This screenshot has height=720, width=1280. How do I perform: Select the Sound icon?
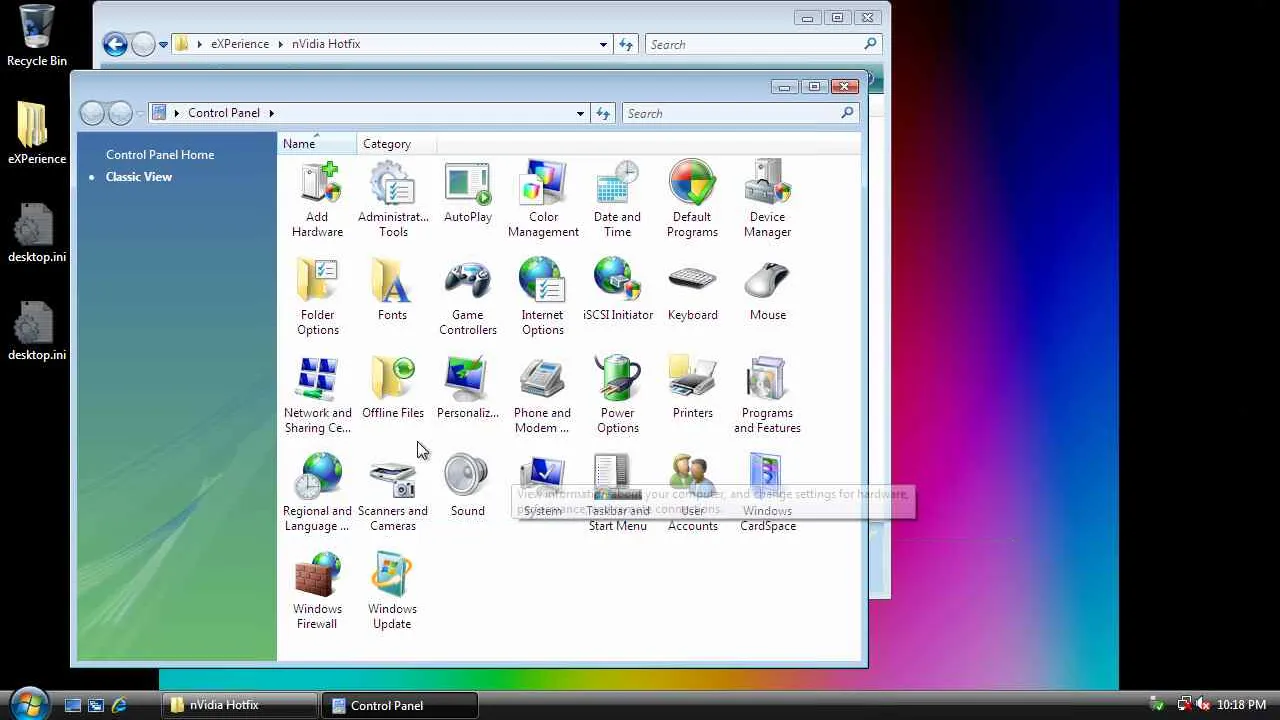pos(467,487)
